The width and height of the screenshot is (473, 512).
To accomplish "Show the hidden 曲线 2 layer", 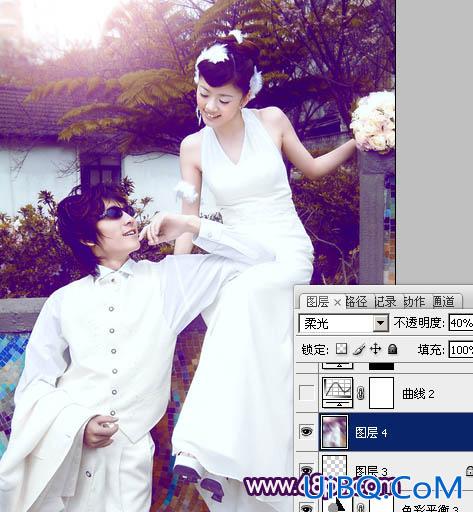I will [x=306, y=393].
